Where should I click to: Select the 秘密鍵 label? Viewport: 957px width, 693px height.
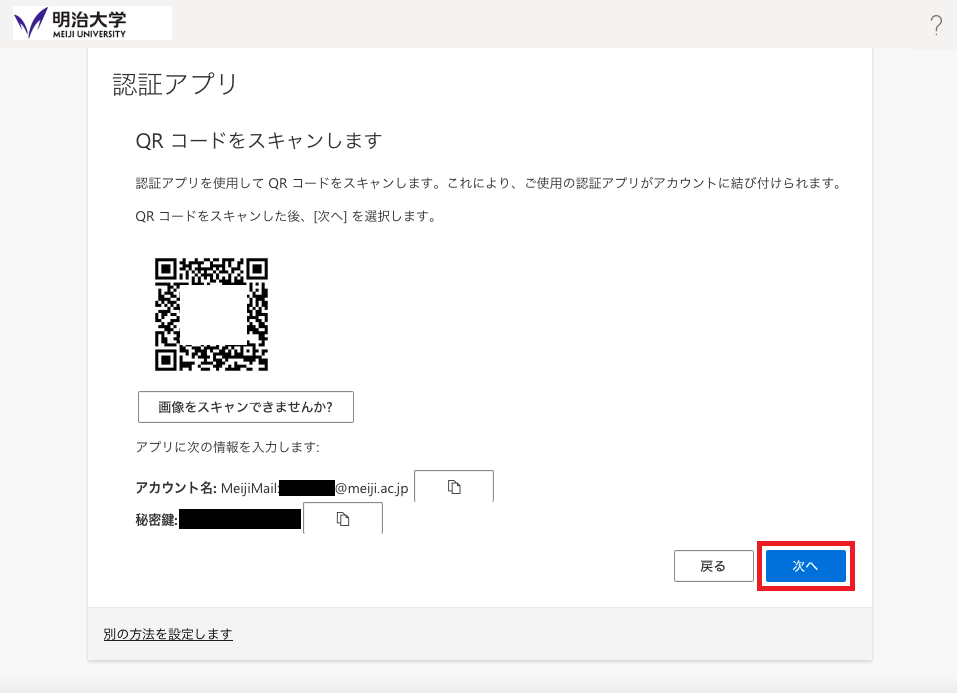[156, 520]
